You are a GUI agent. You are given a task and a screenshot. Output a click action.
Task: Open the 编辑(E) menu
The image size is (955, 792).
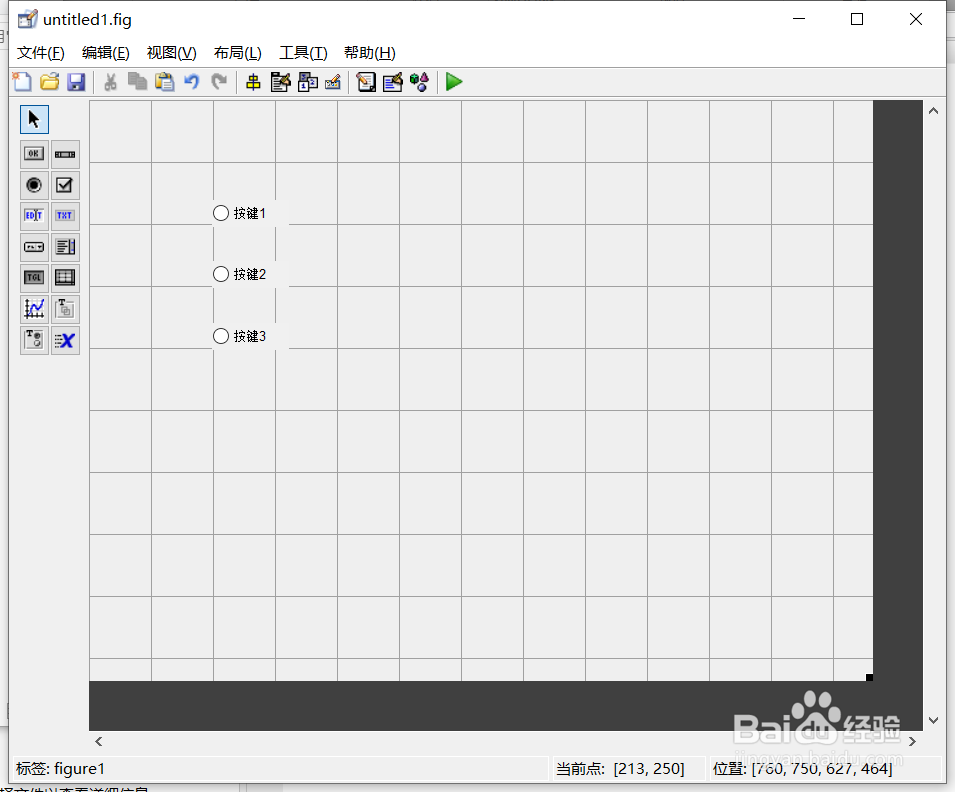106,53
